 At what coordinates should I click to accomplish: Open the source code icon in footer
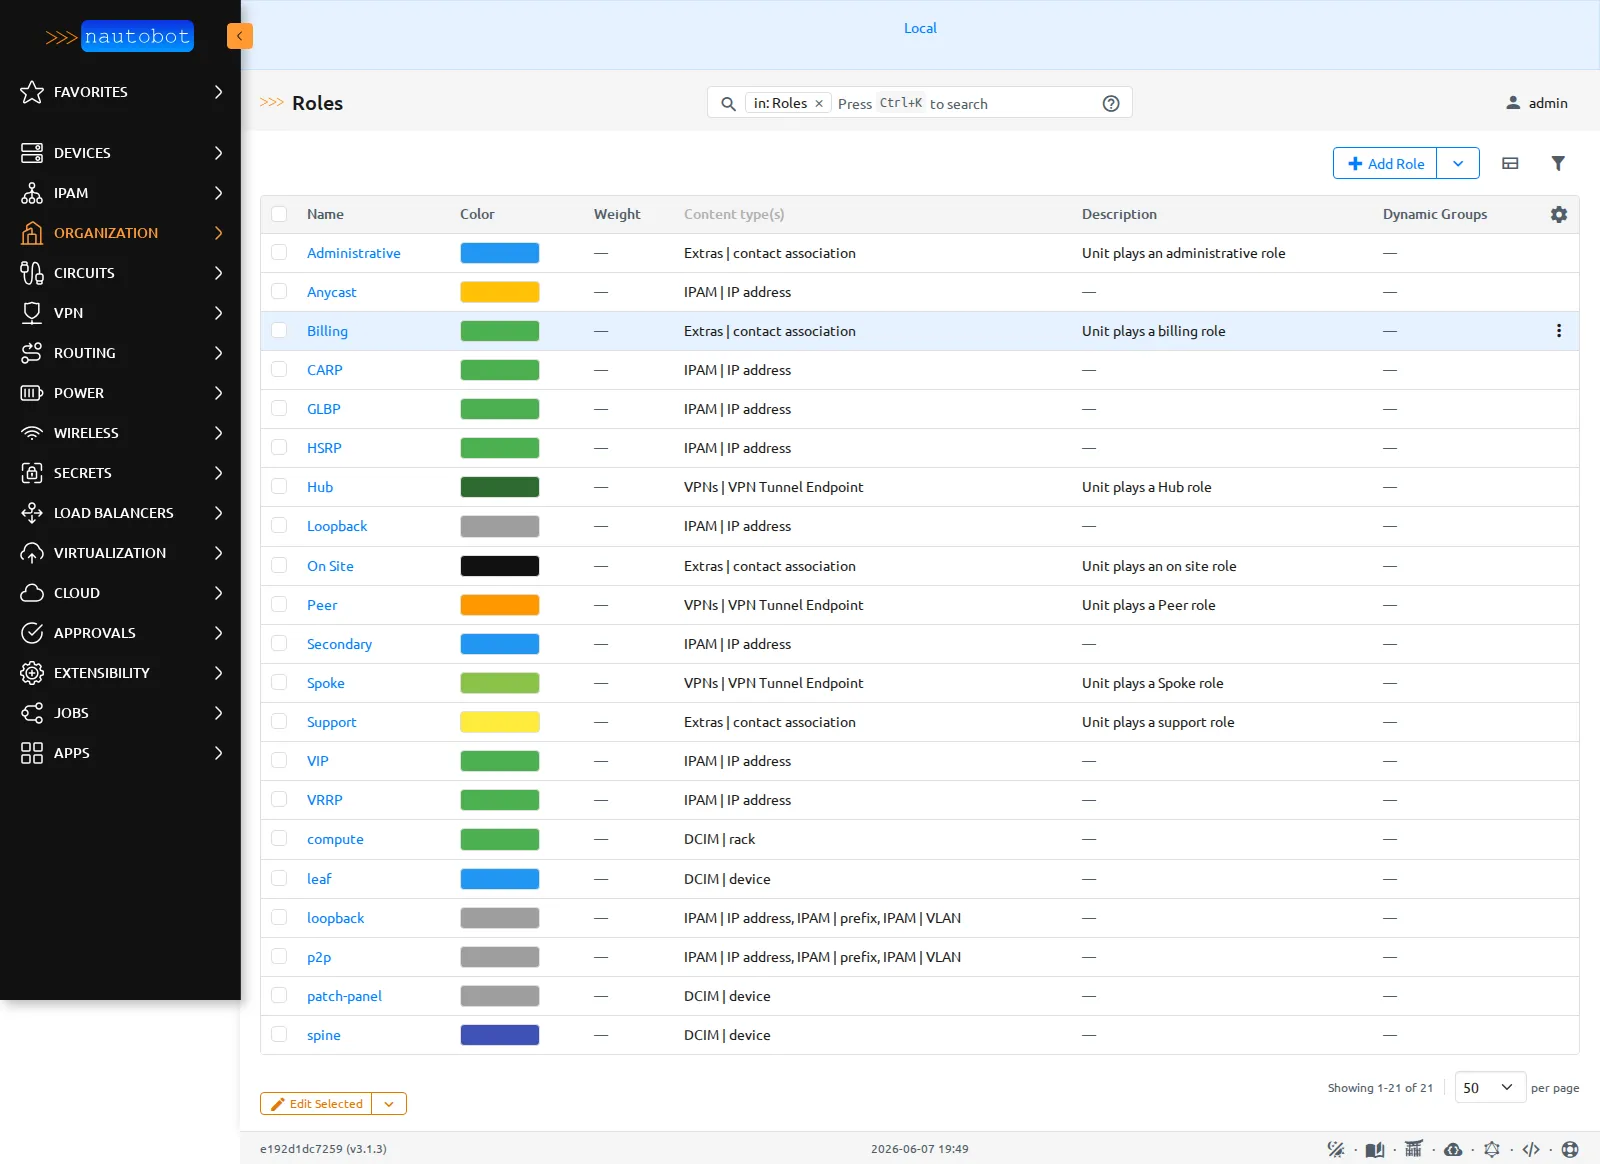pos(1531,1149)
